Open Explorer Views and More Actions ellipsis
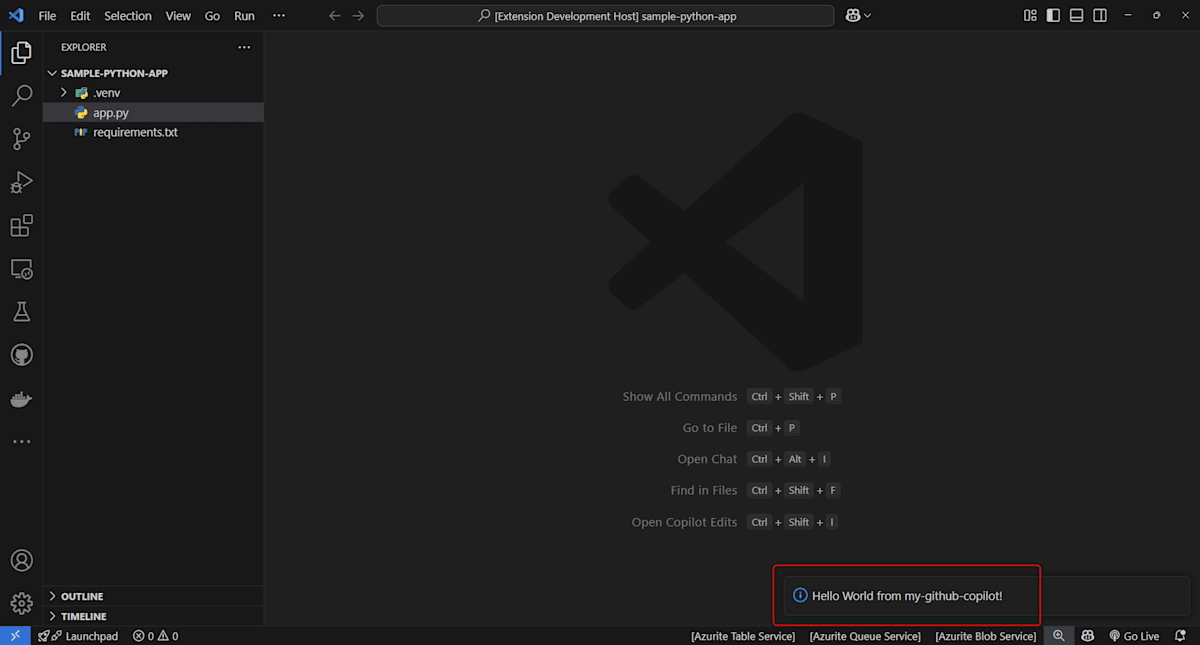Viewport: 1200px width, 645px height. (245, 47)
